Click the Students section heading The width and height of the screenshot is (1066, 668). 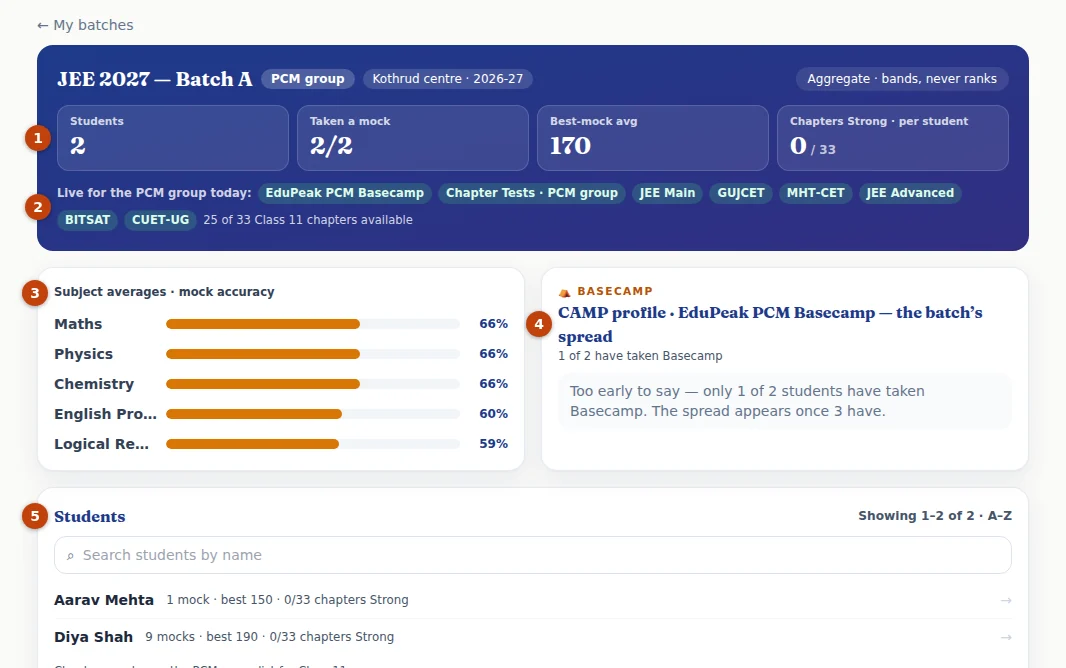coord(90,516)
